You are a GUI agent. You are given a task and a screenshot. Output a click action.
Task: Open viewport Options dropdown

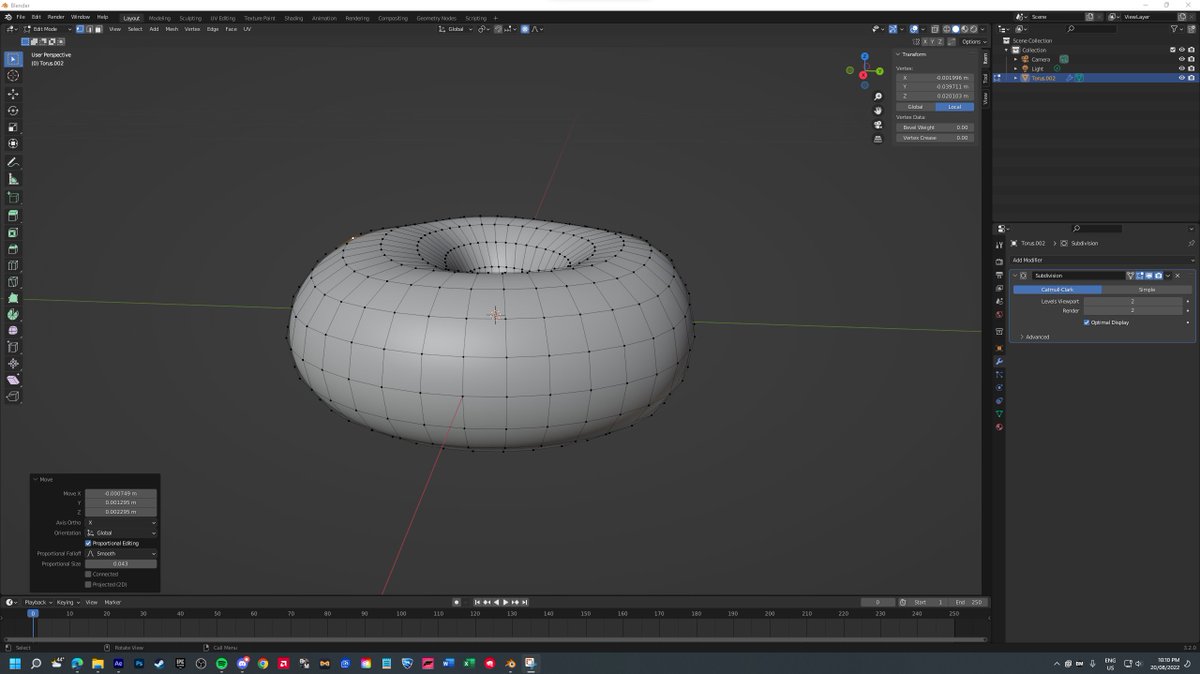tap(973, 42)
